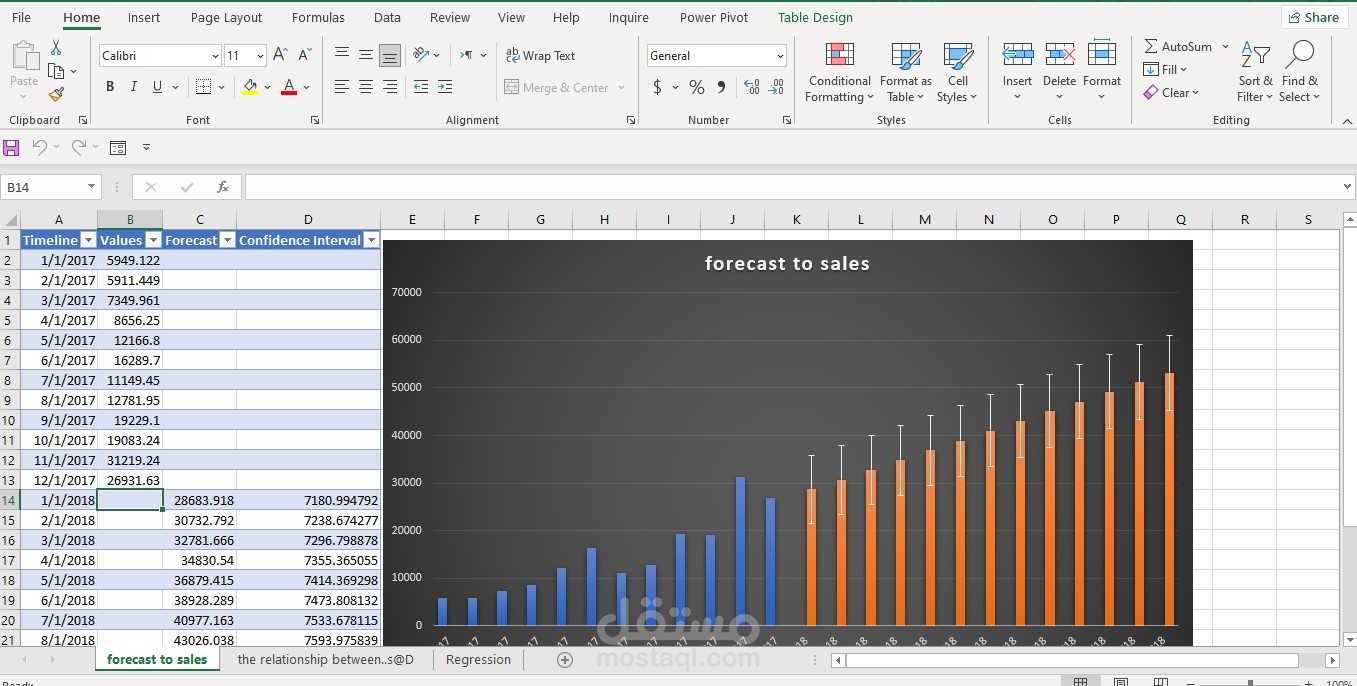Image resolution: width=1357 pixels, height=686 pixels.
Task: Open Sort & Filter menu
Action: [x=1255, y=72]
